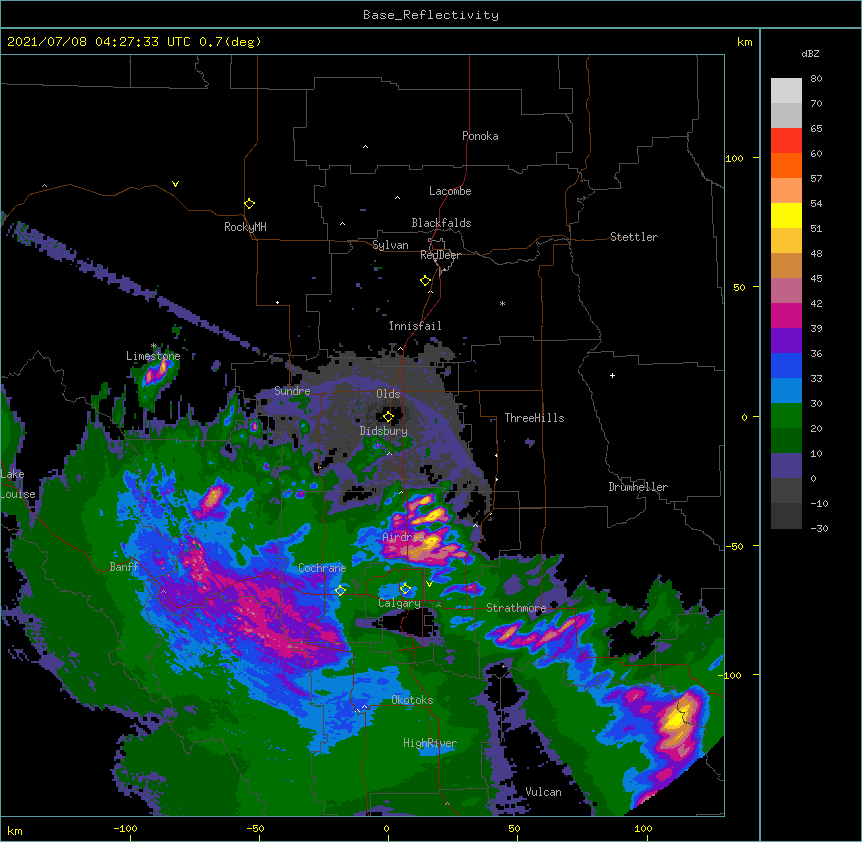Click the Limestone label
The image size is (862, 842).
[x=153, y=356]
